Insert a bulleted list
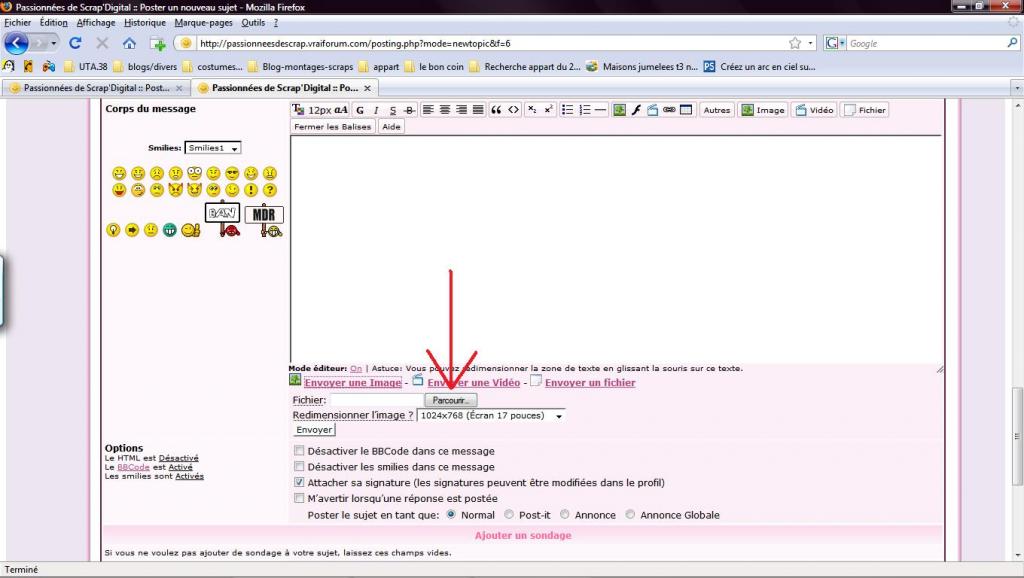Image resolution: width=1024 pixels, height=578 pixels. tap(568, 110)
